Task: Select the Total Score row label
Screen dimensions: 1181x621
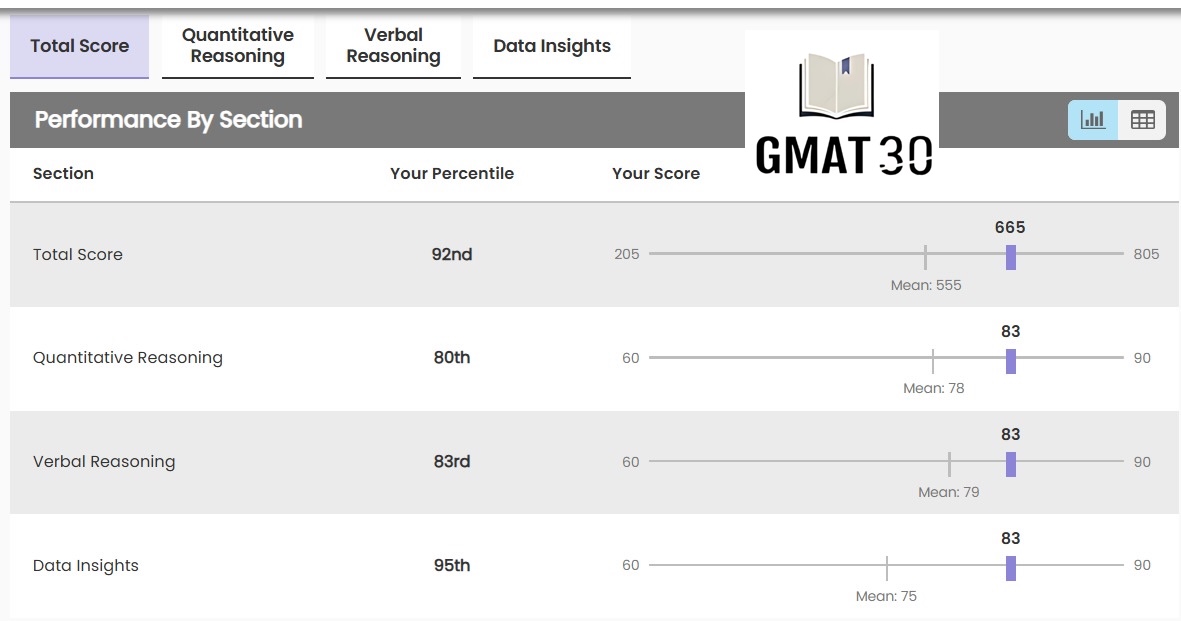Action: pyautogui.click(x=78, y=254)
